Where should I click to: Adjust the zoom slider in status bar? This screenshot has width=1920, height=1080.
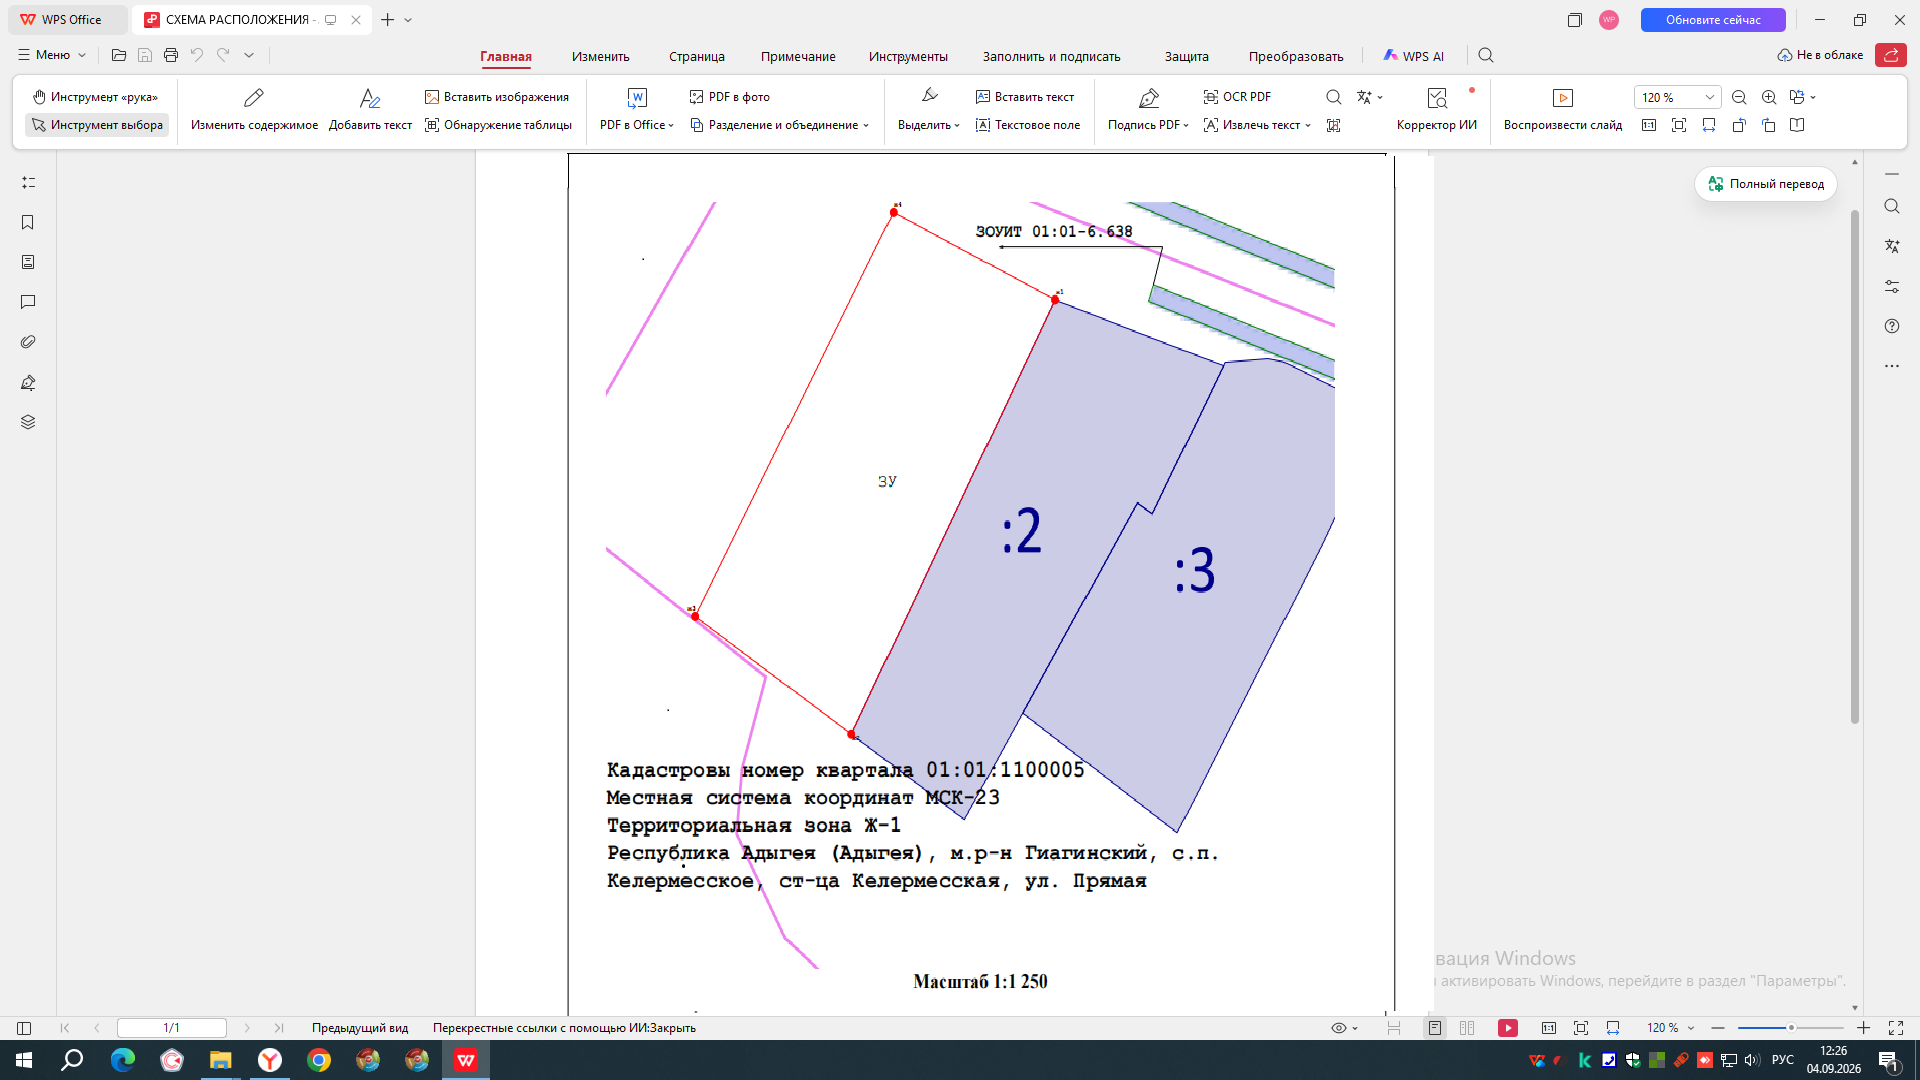click(x=1791, y=1028)
